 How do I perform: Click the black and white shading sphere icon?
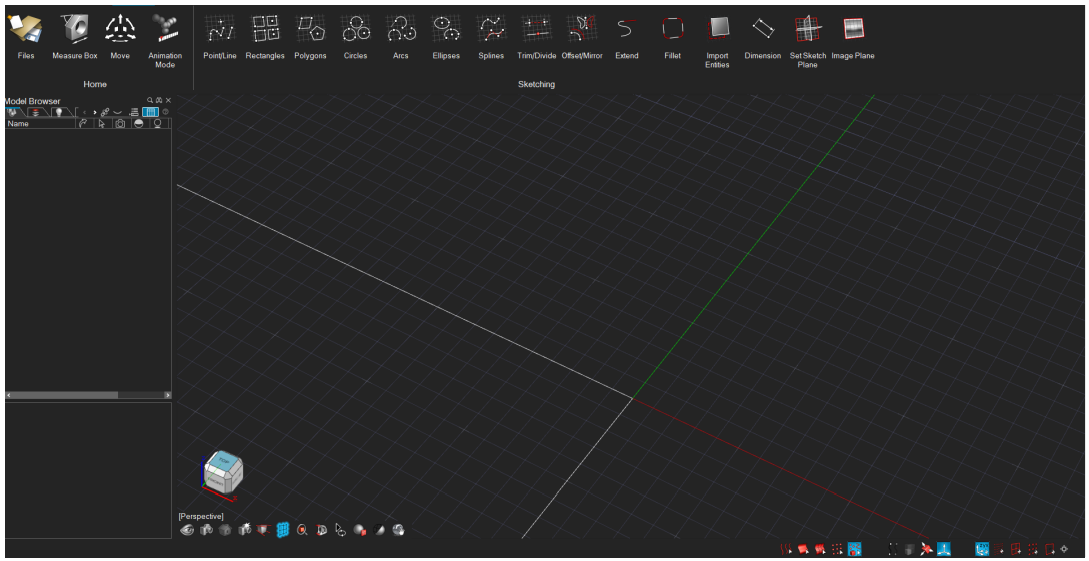click(x=379, y=530)
